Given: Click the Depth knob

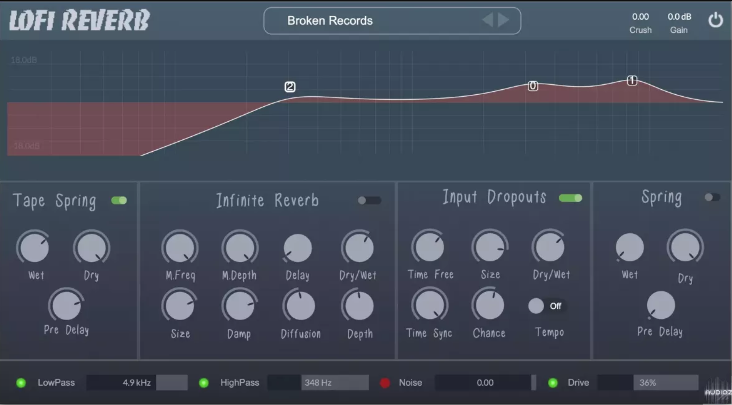Looking at the screenshot, I should click(359, 306).
